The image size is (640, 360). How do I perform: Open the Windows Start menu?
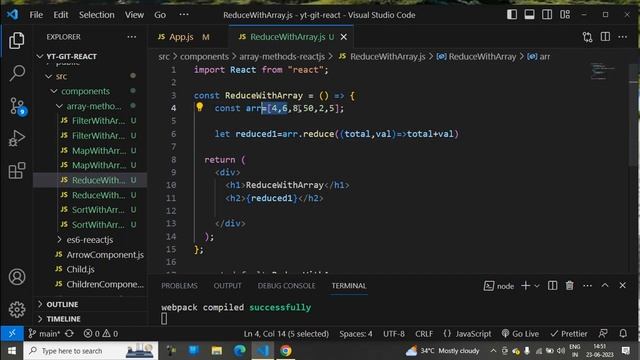(12, 351)
